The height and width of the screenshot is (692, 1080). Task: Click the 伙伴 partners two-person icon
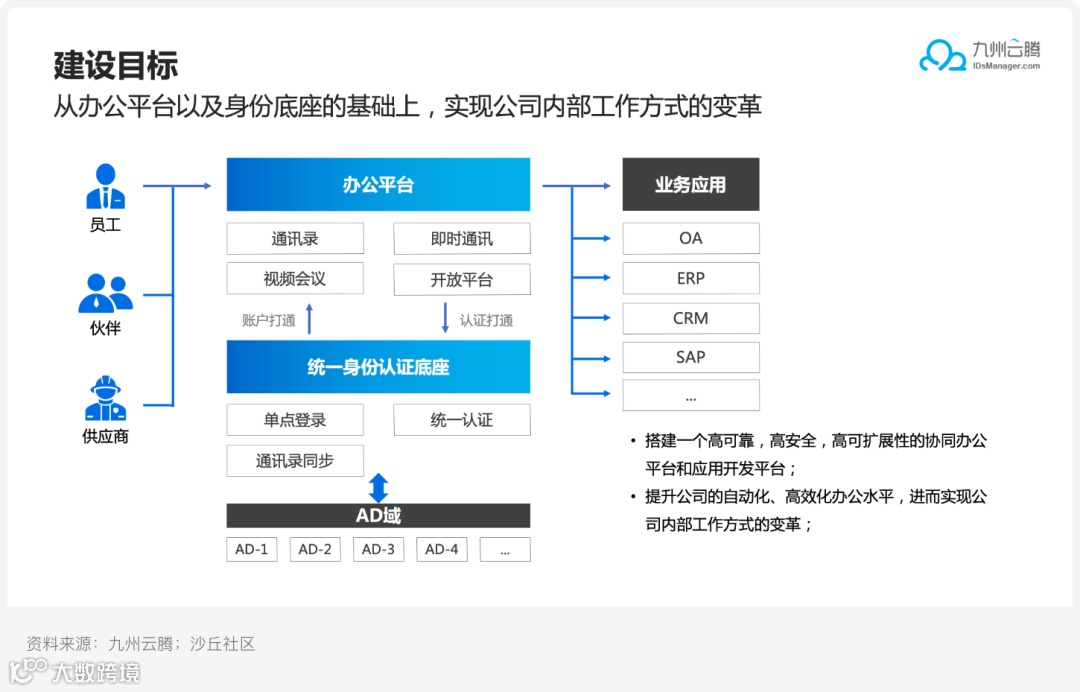click(105, 293)
